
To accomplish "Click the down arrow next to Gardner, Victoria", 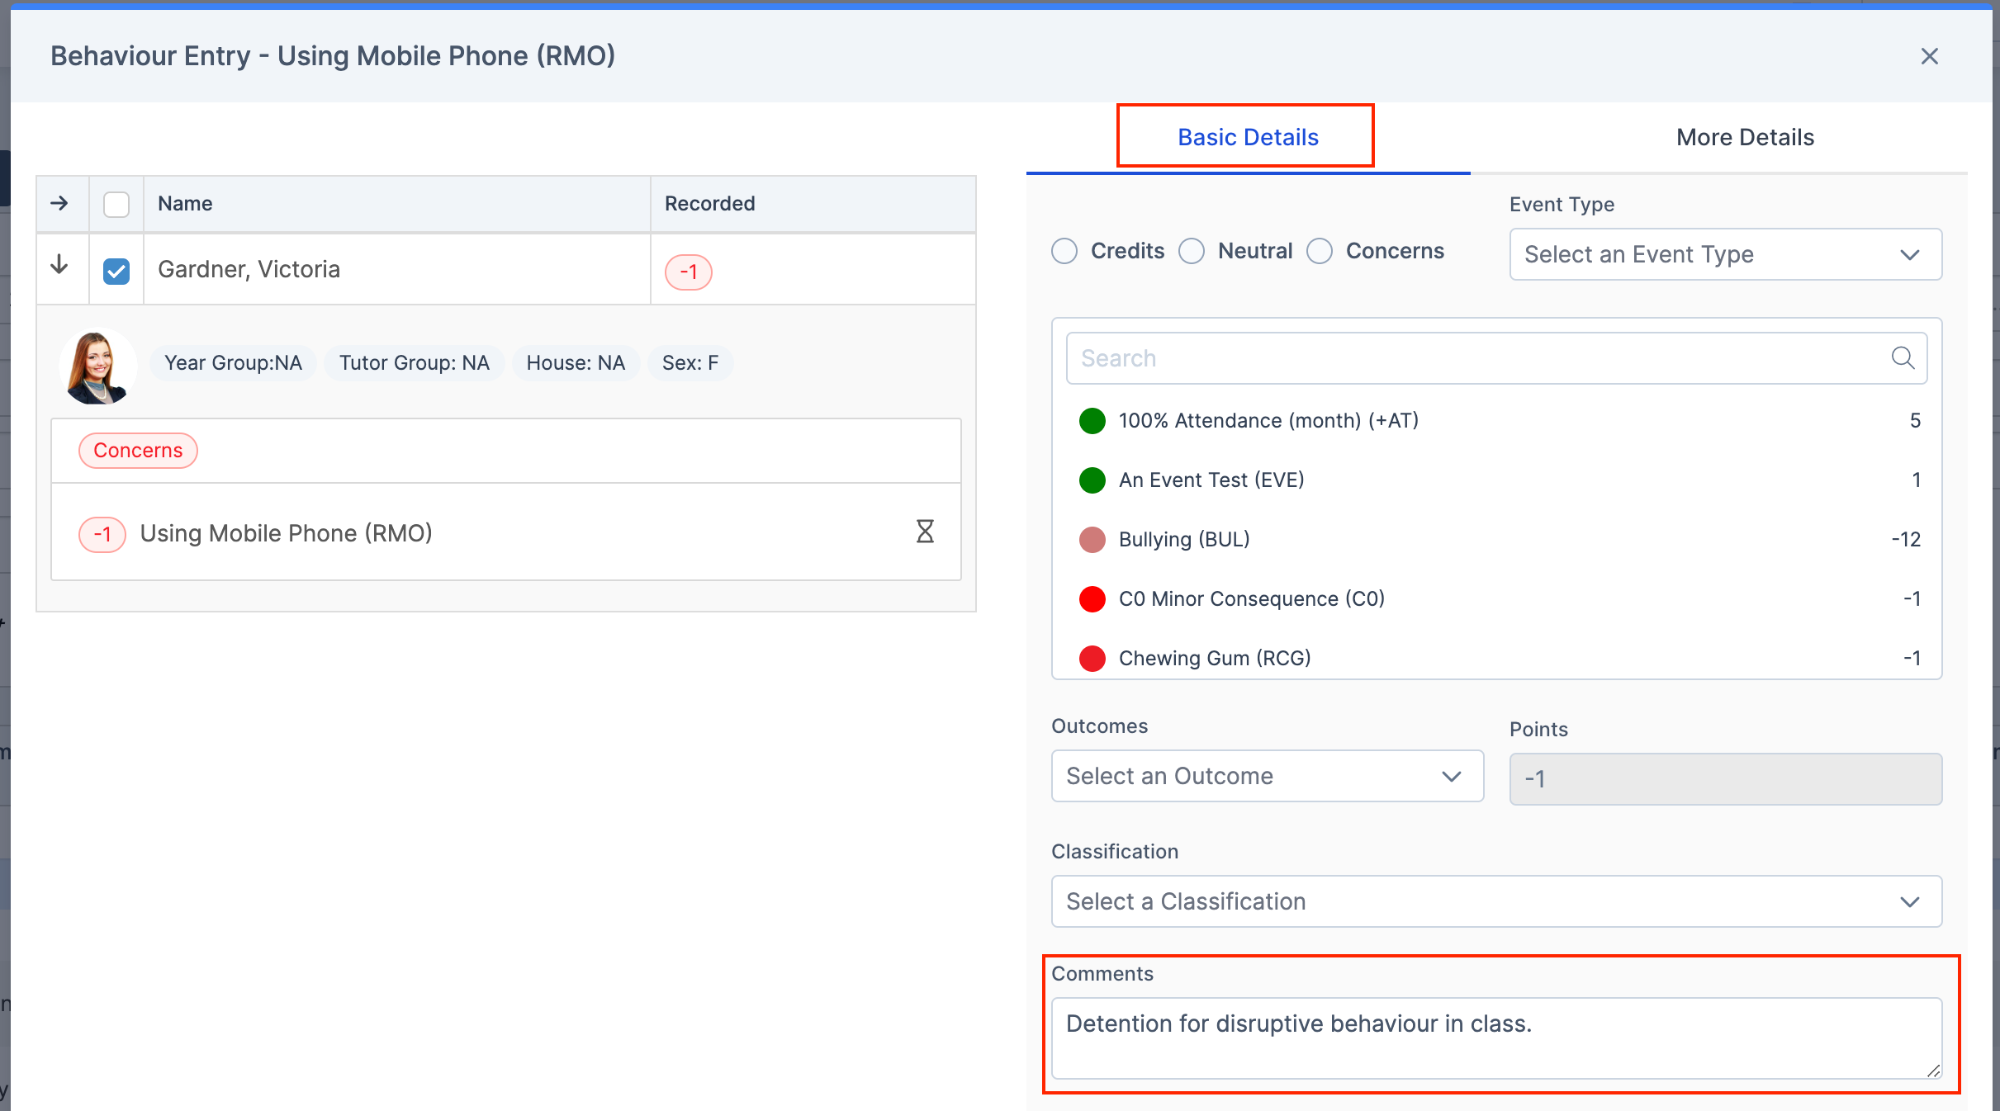I will [x=61, y=268].
